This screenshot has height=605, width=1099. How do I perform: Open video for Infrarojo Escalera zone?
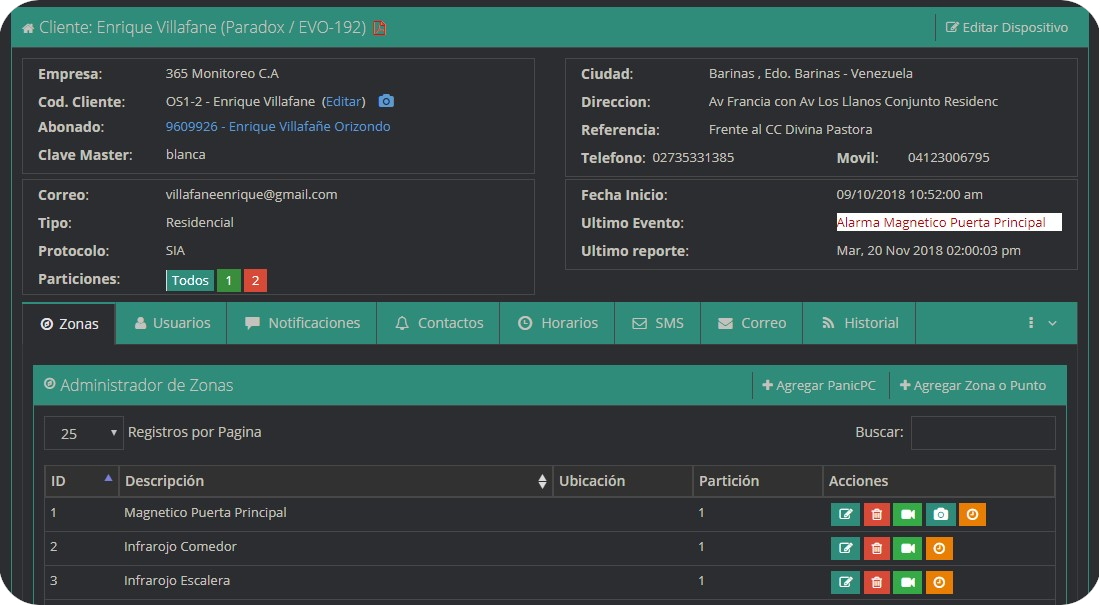point(907,582)
